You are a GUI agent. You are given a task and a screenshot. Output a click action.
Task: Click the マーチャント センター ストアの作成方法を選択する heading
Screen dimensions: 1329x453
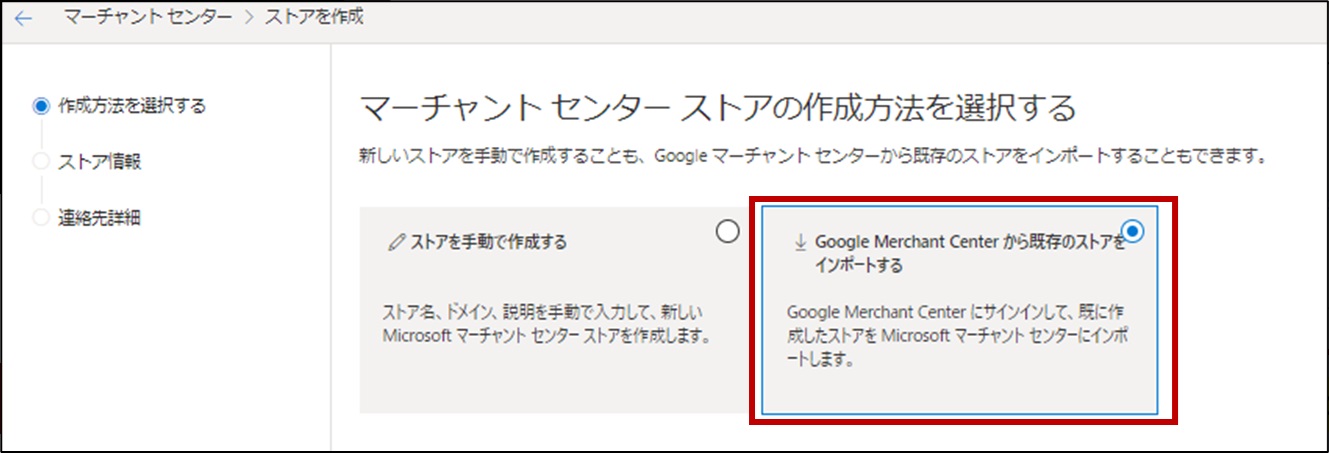point(717,107)
